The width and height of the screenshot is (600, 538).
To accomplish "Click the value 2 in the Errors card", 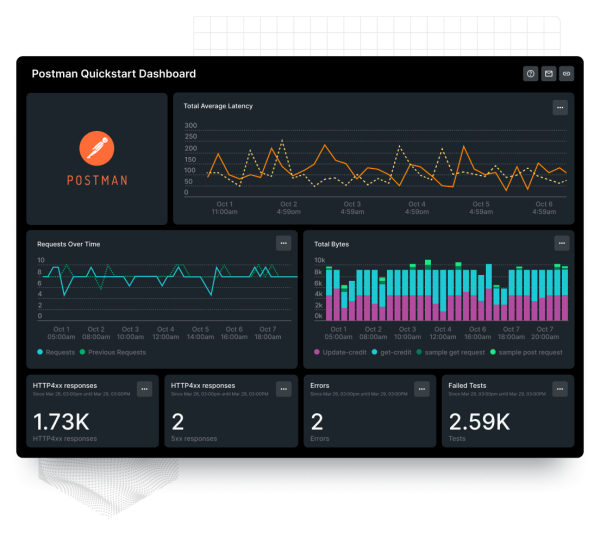I will [317, 422].
